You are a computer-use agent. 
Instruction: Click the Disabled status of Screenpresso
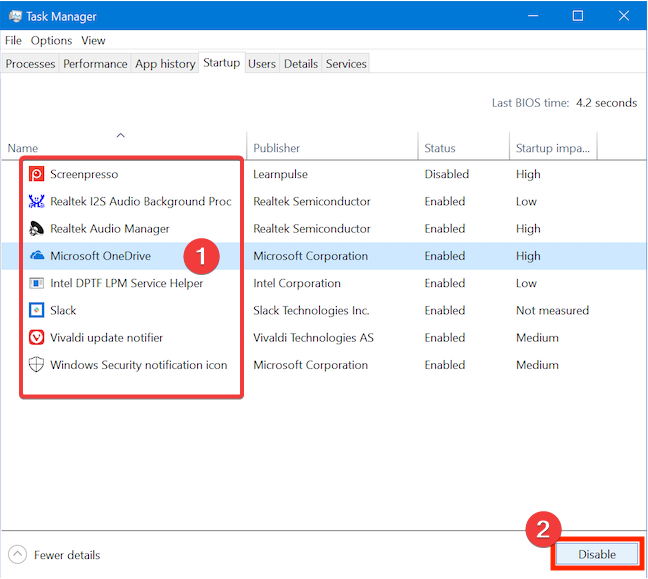tap(446, 174)
